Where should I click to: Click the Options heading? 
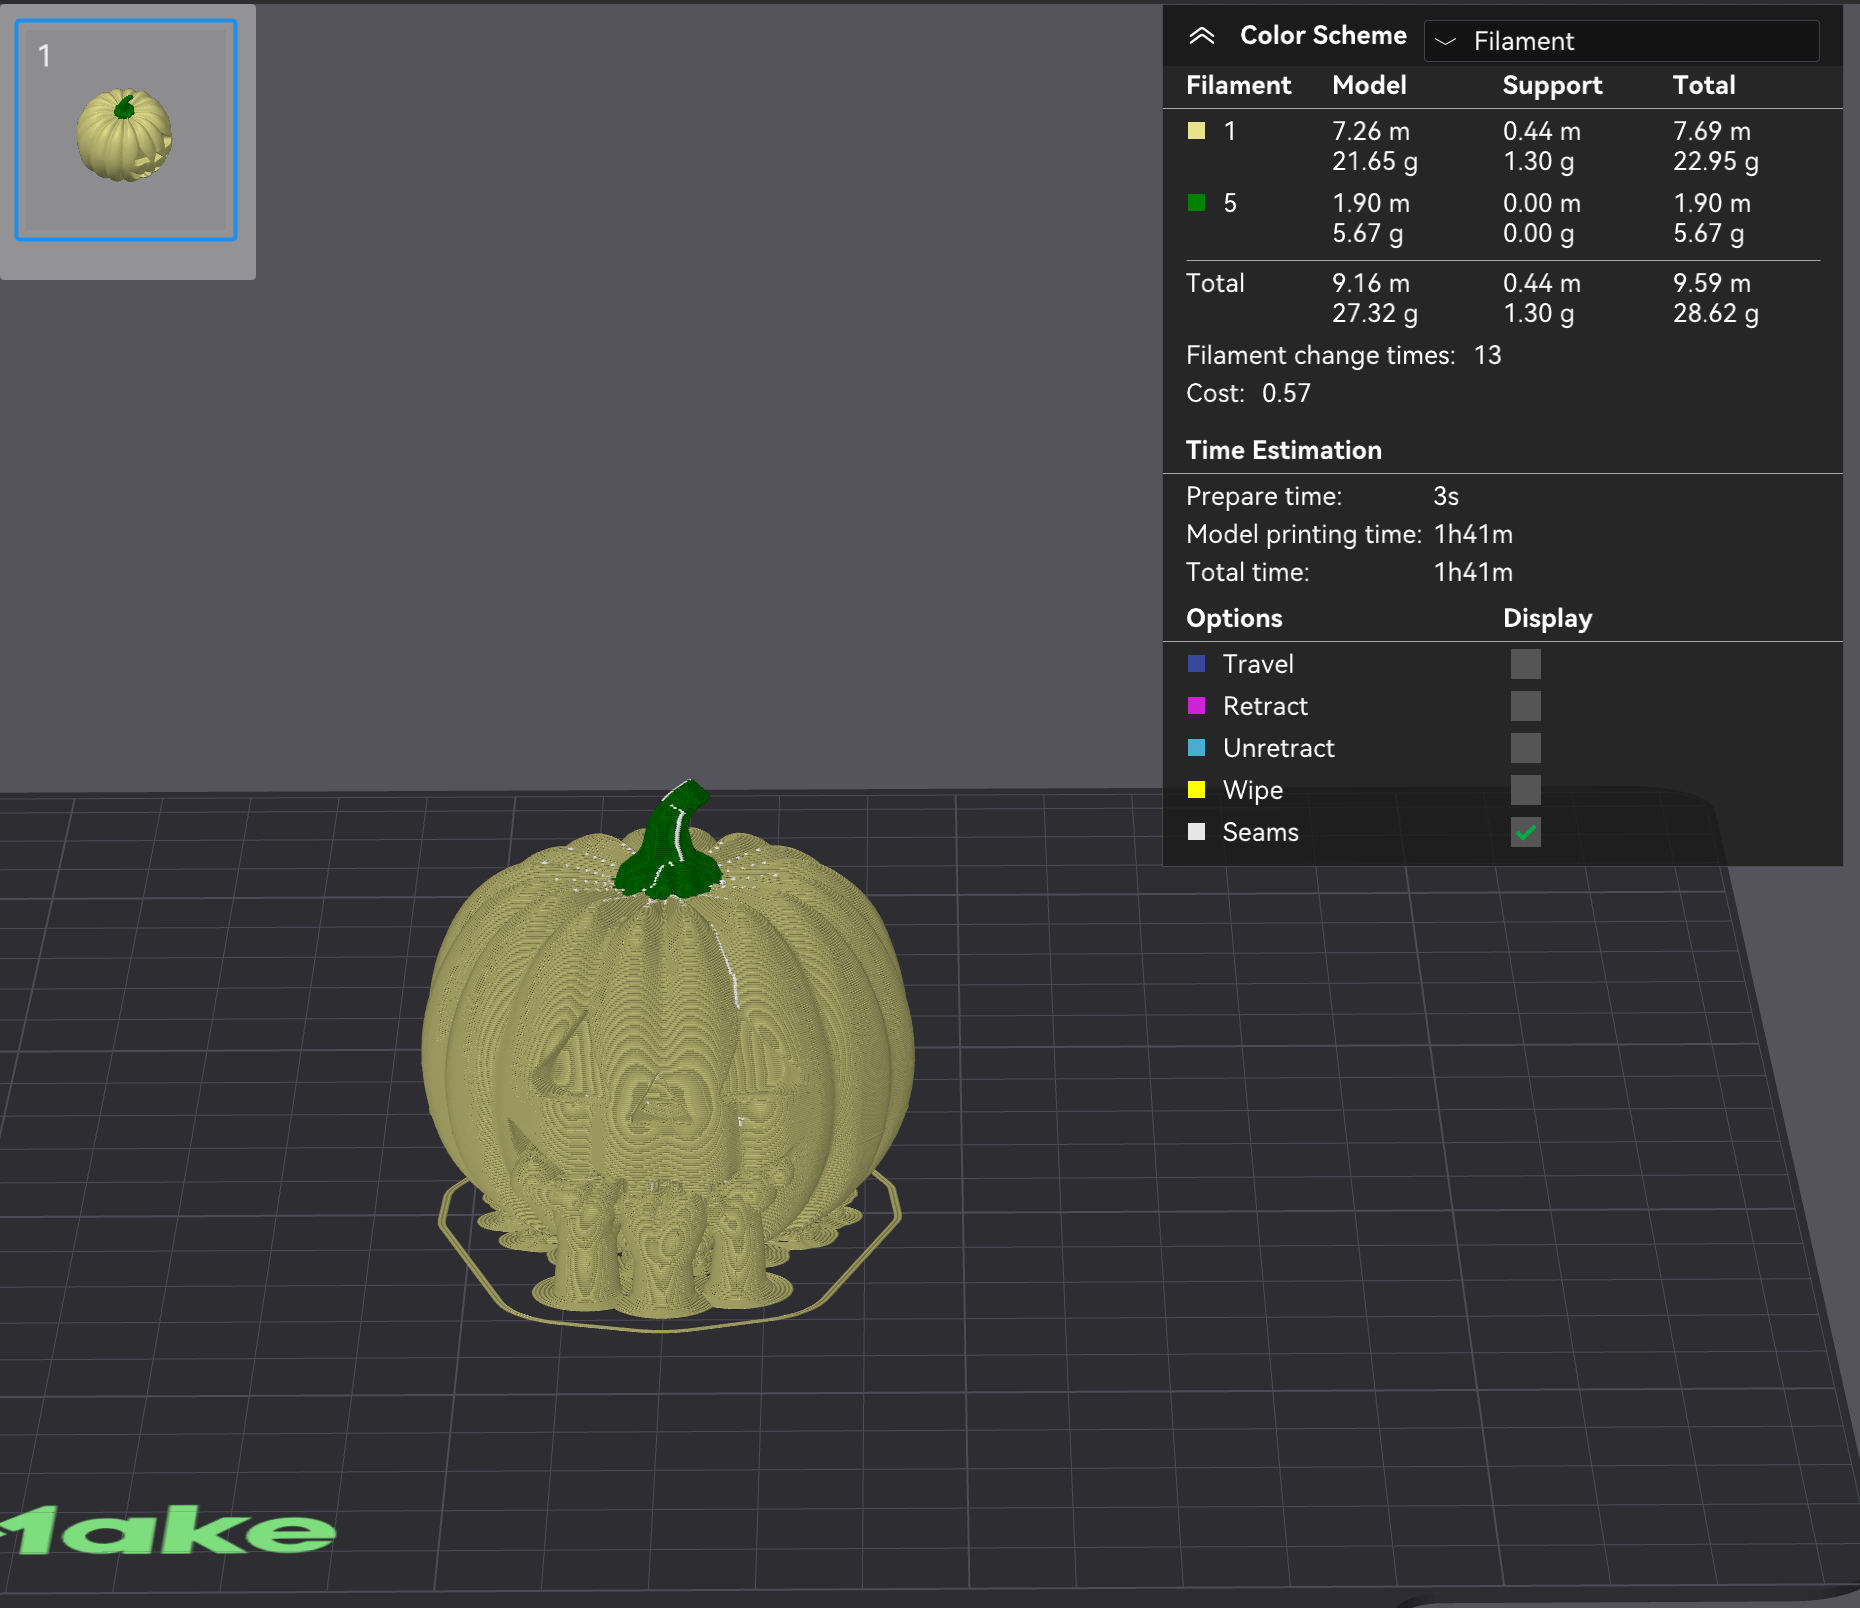[x=1234, y=618]
